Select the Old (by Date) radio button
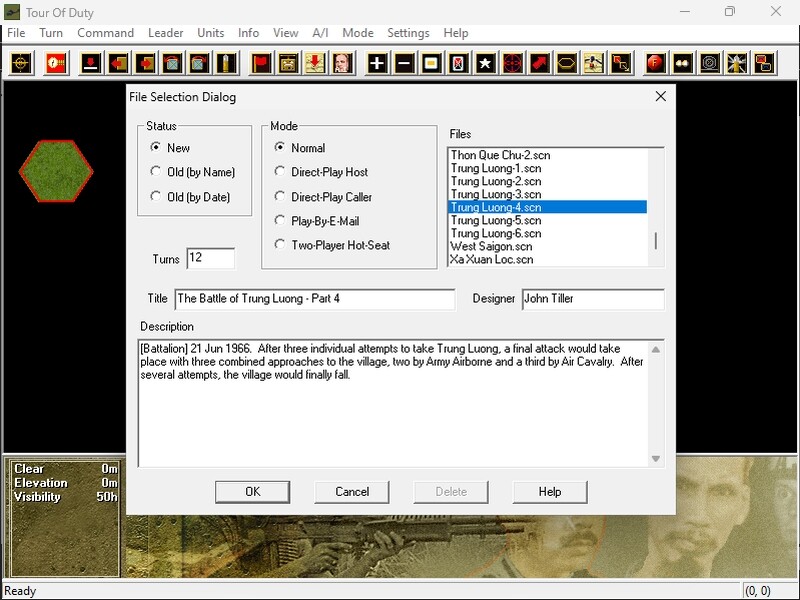The width and height of the screenshot is (800, 600). pyautogui.click(x=156, y=196)
